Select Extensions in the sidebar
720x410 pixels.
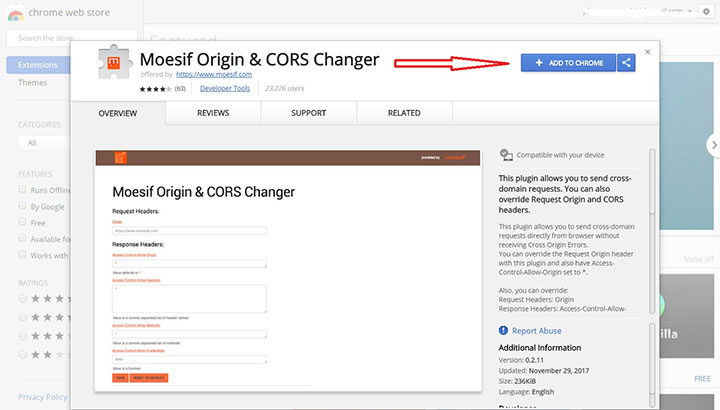coord(38,65)
